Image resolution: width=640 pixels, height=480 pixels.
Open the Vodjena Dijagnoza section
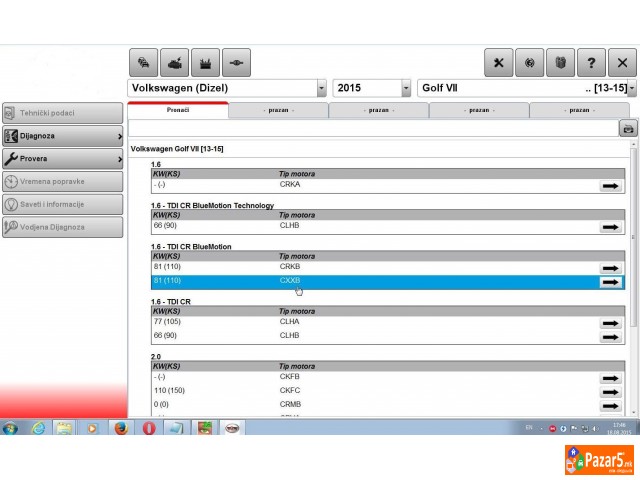[x=62, y=227]
